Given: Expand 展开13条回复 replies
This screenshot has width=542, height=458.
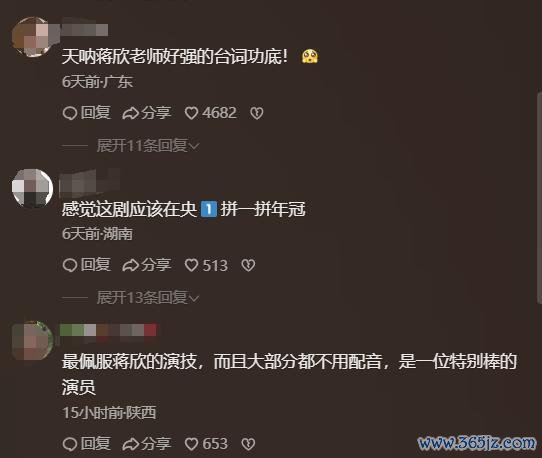Looking at the screenshot, I should click(148, 298).
